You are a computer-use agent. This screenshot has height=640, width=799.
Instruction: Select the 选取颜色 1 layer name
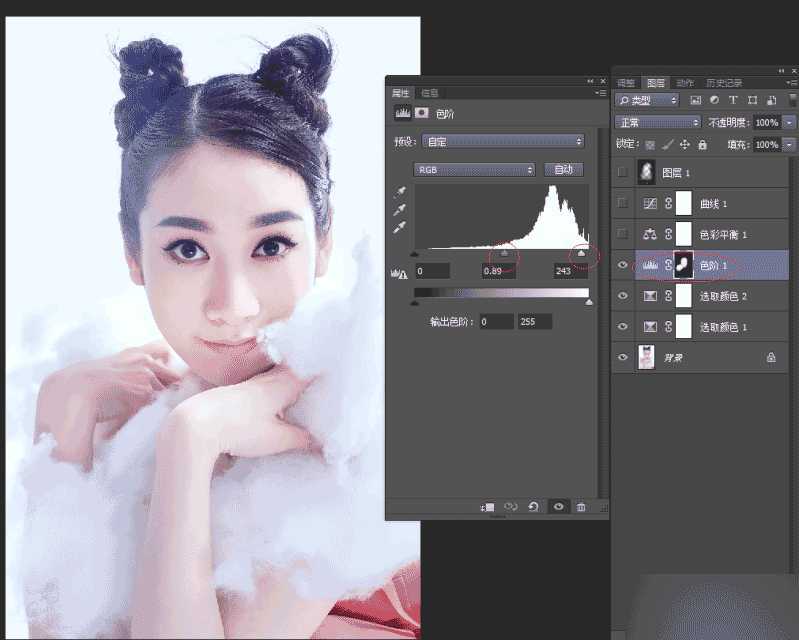pos(723,327)
